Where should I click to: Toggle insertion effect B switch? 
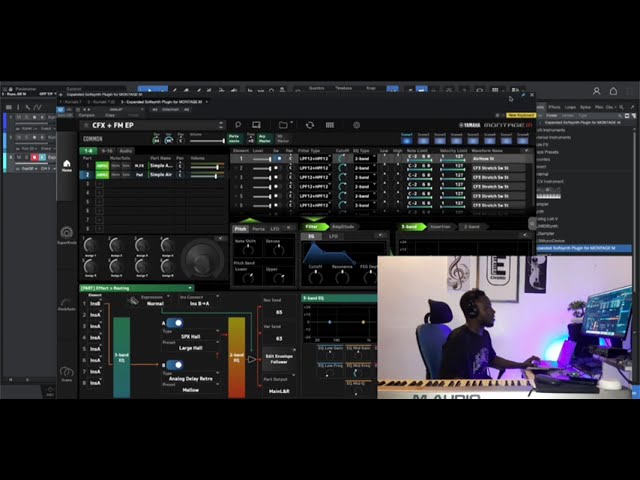click(x=175, y=365)
